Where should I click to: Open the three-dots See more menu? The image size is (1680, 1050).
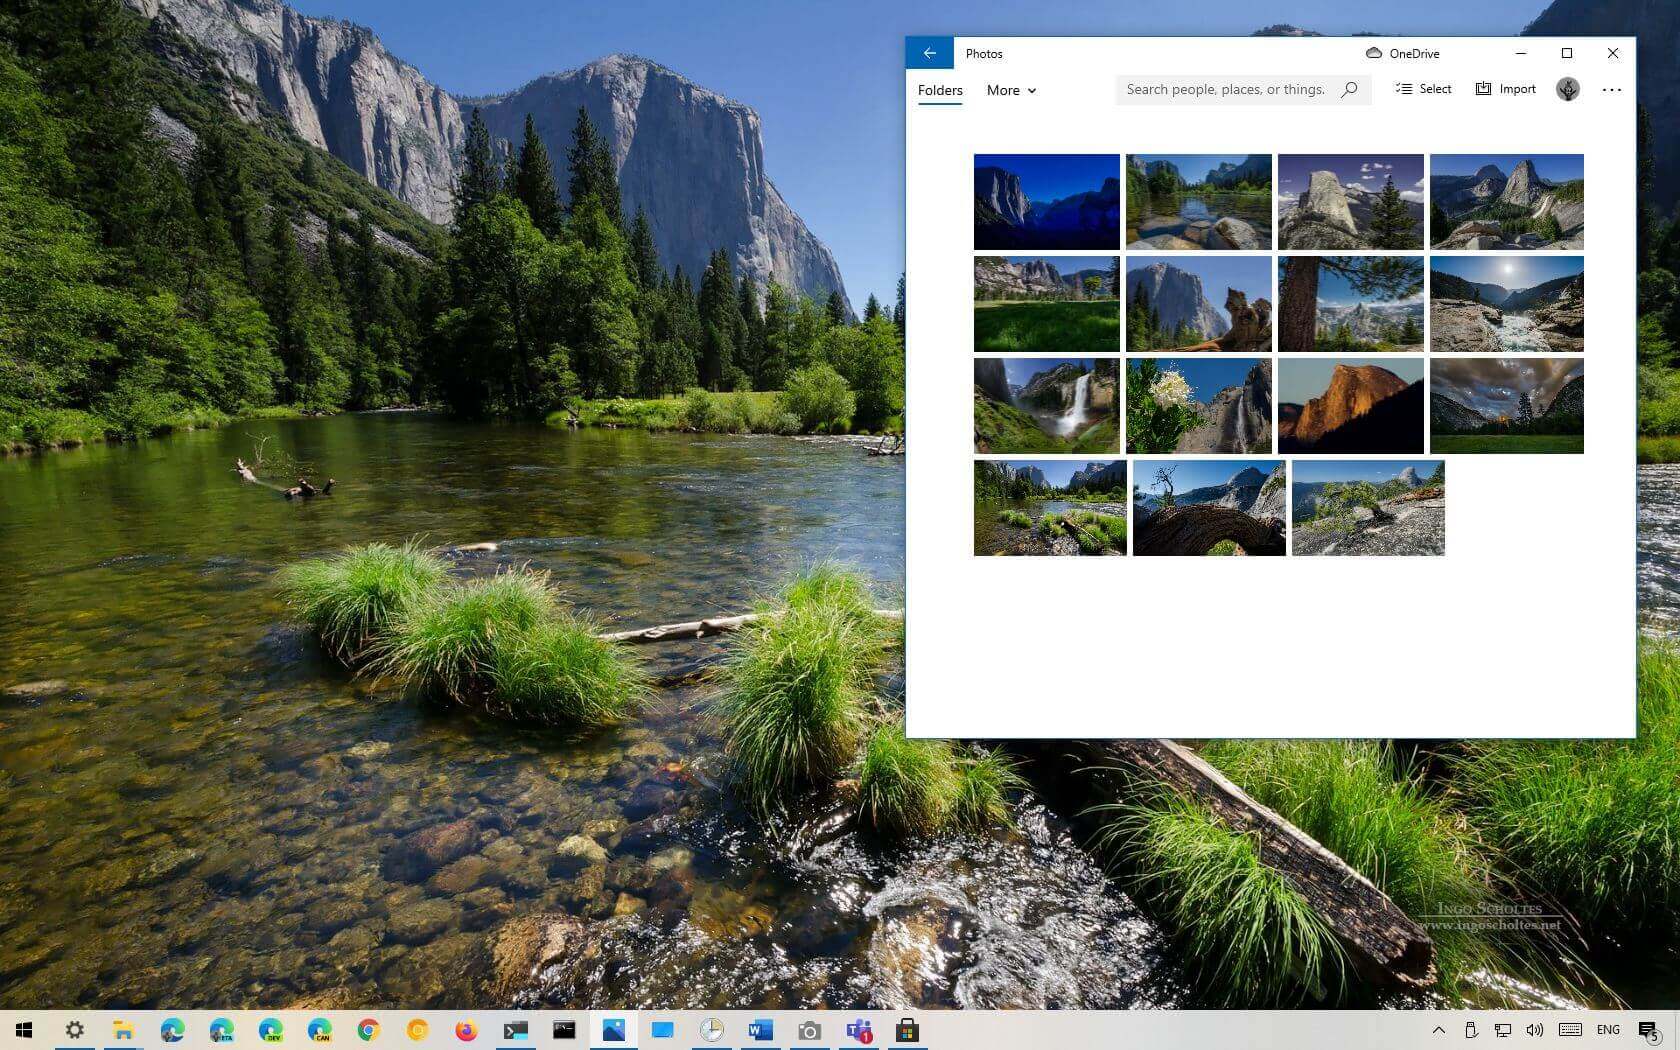(1611, 89)
